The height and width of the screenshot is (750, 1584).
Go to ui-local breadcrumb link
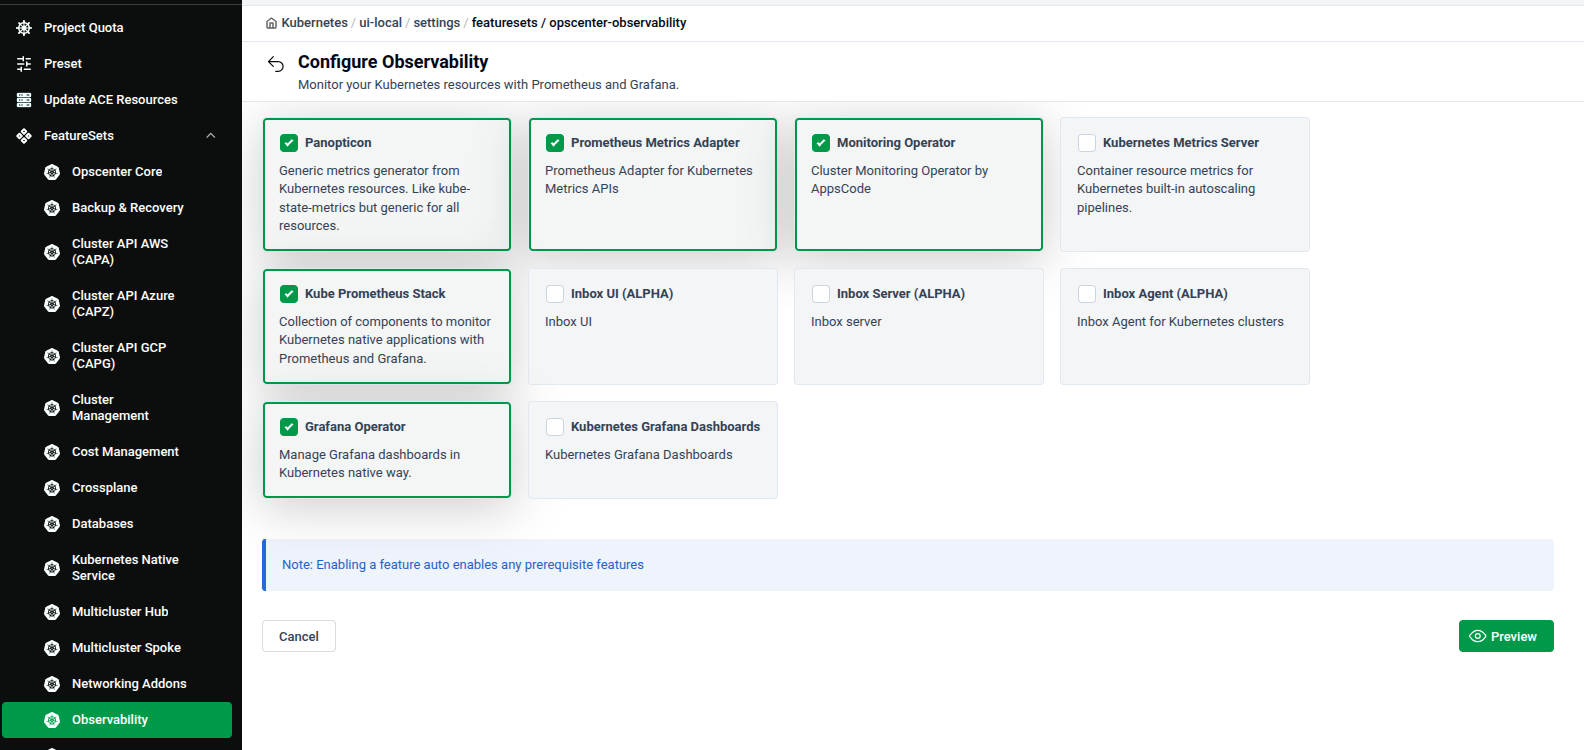tap(381, 23)
